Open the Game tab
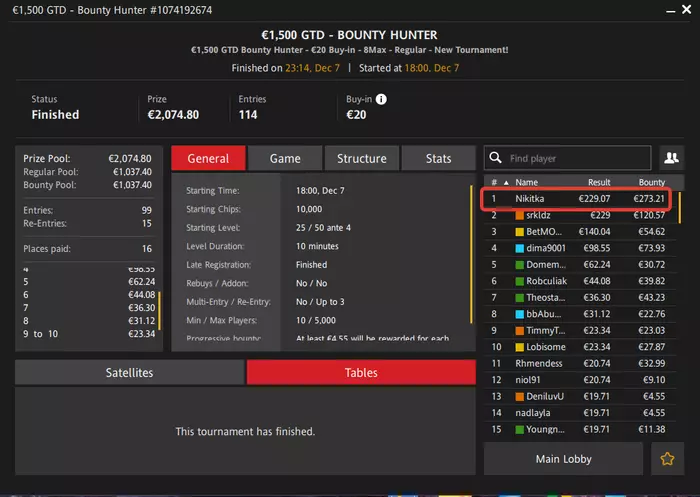The width and height of the screenshot is (700, 497). pyautogui.click(x=285, y=158)
